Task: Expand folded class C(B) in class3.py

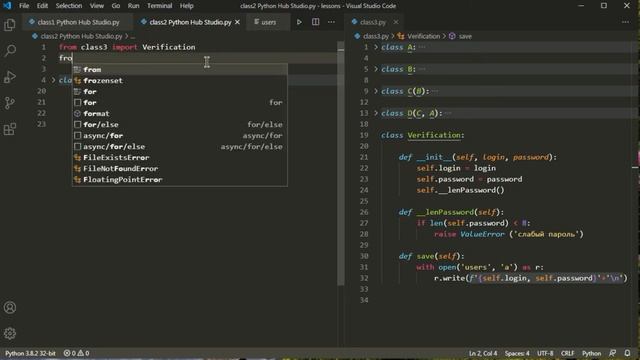Action: point(376,91)
